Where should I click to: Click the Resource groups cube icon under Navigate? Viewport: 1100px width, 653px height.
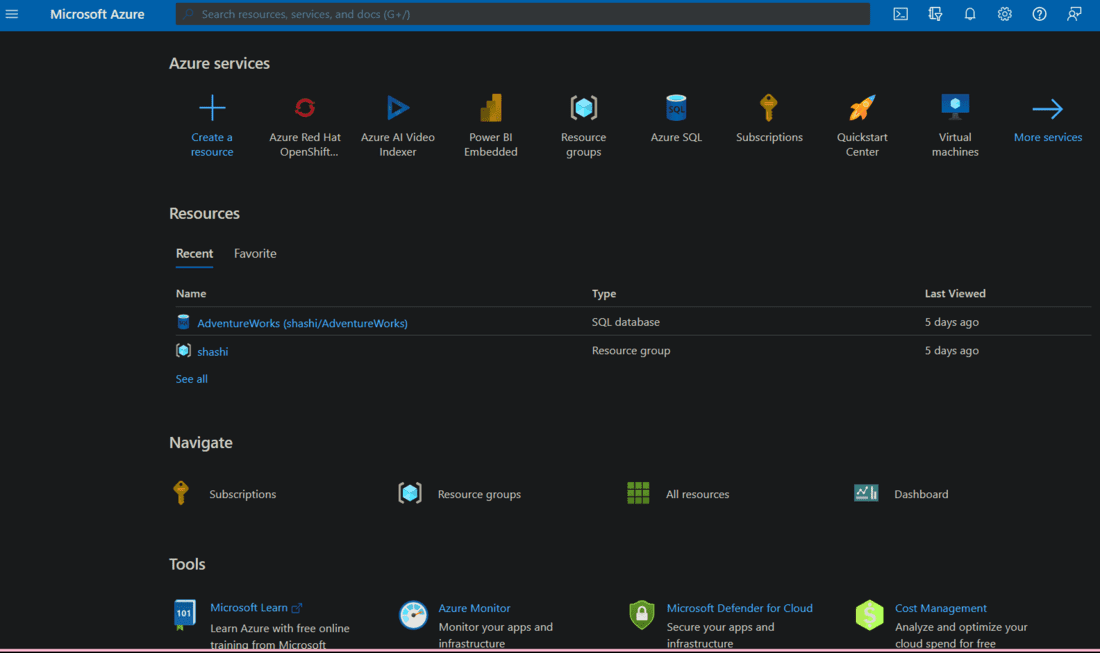[410, 493]
